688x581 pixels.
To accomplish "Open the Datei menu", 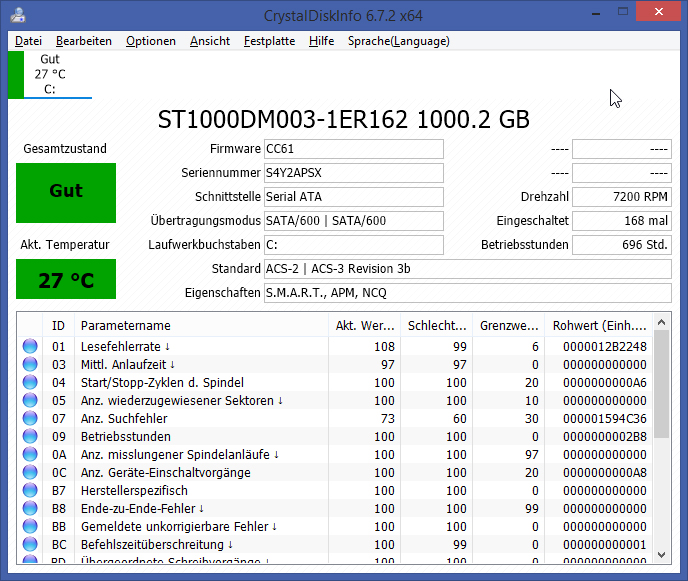I will tap(28, 41).
